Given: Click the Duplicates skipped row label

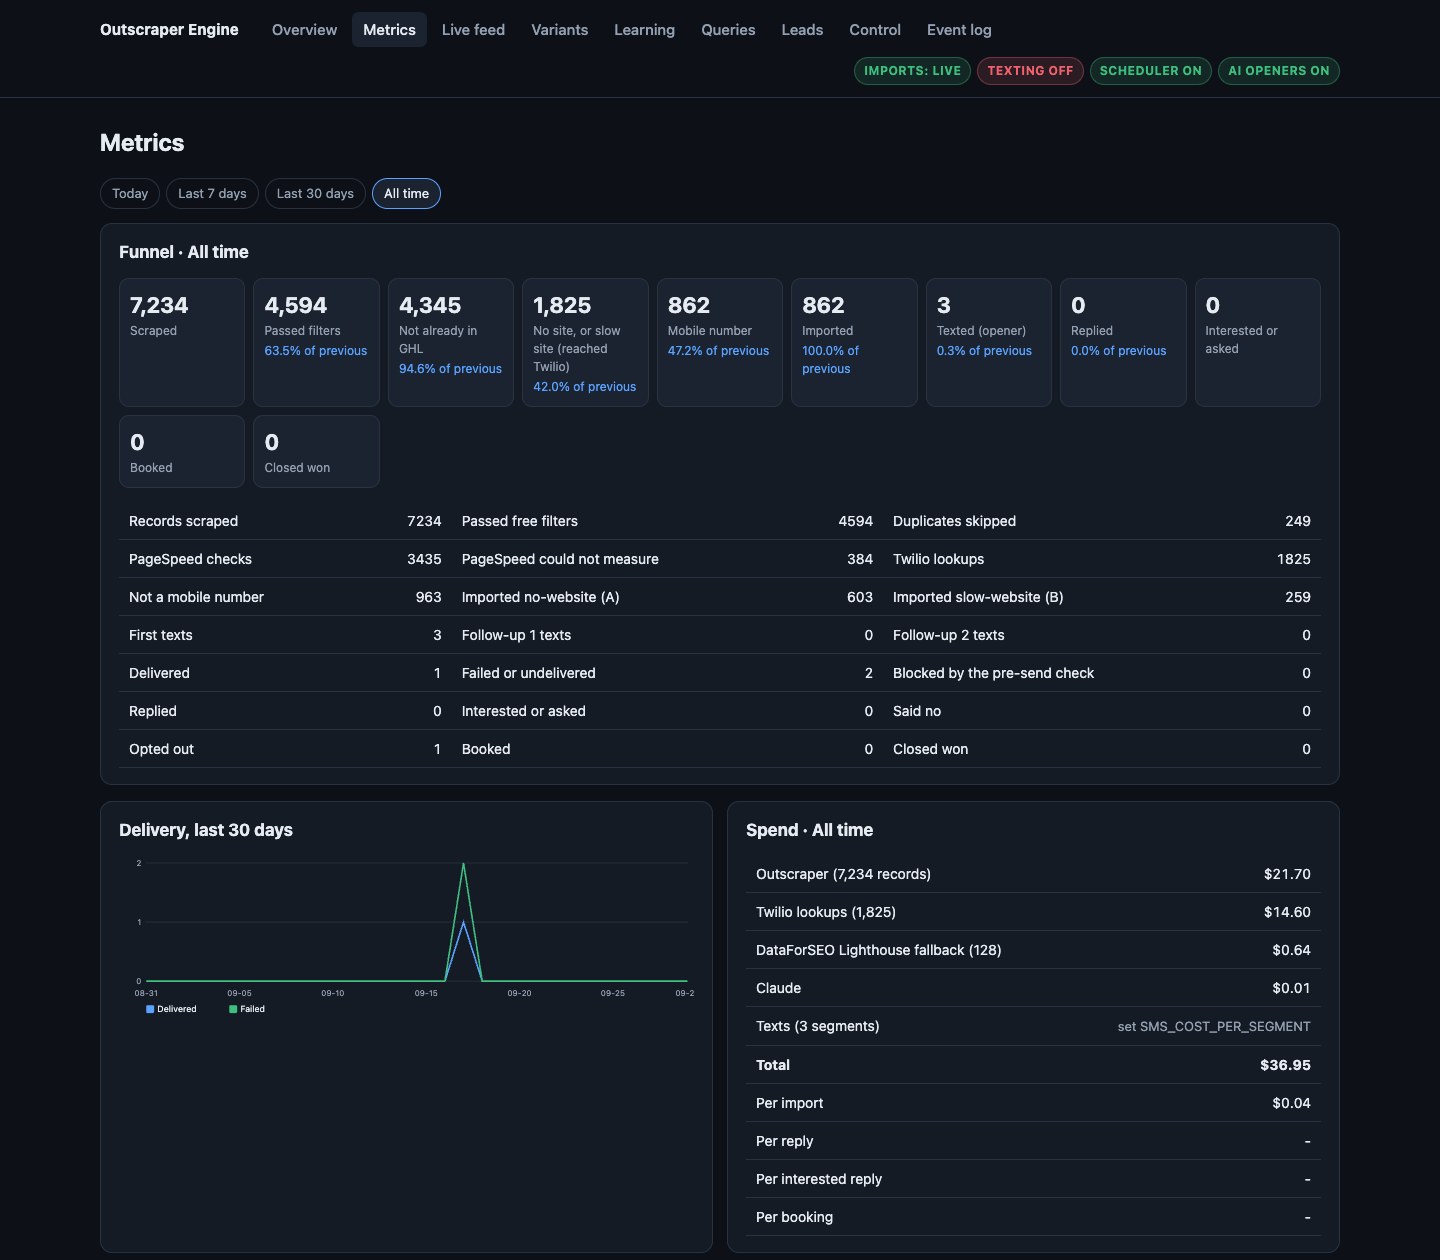Looking at the screenshot, I should 954,521.
